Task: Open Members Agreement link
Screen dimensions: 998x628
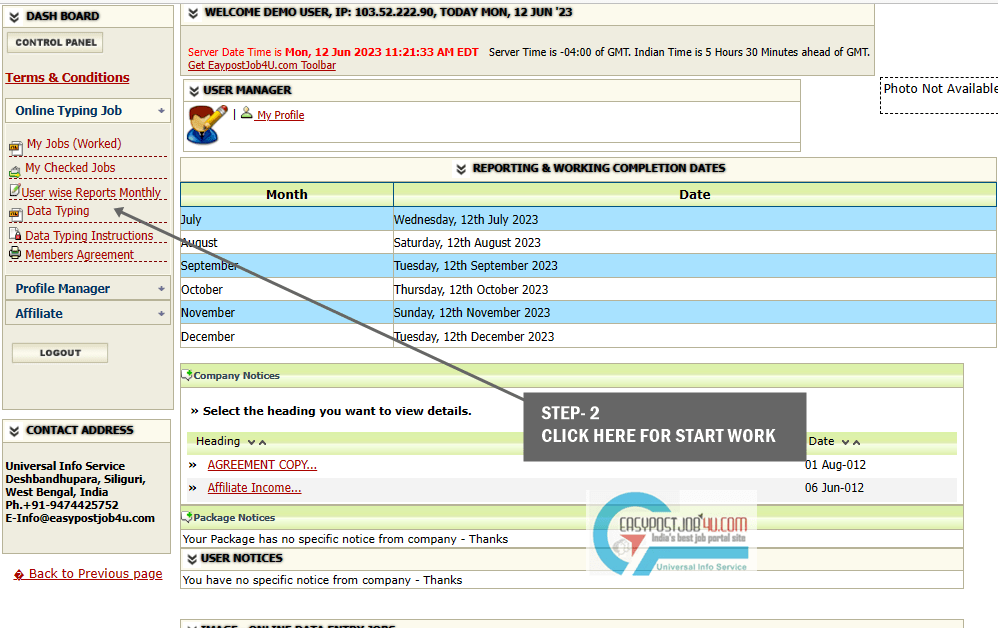Action: tap(80, 255)
